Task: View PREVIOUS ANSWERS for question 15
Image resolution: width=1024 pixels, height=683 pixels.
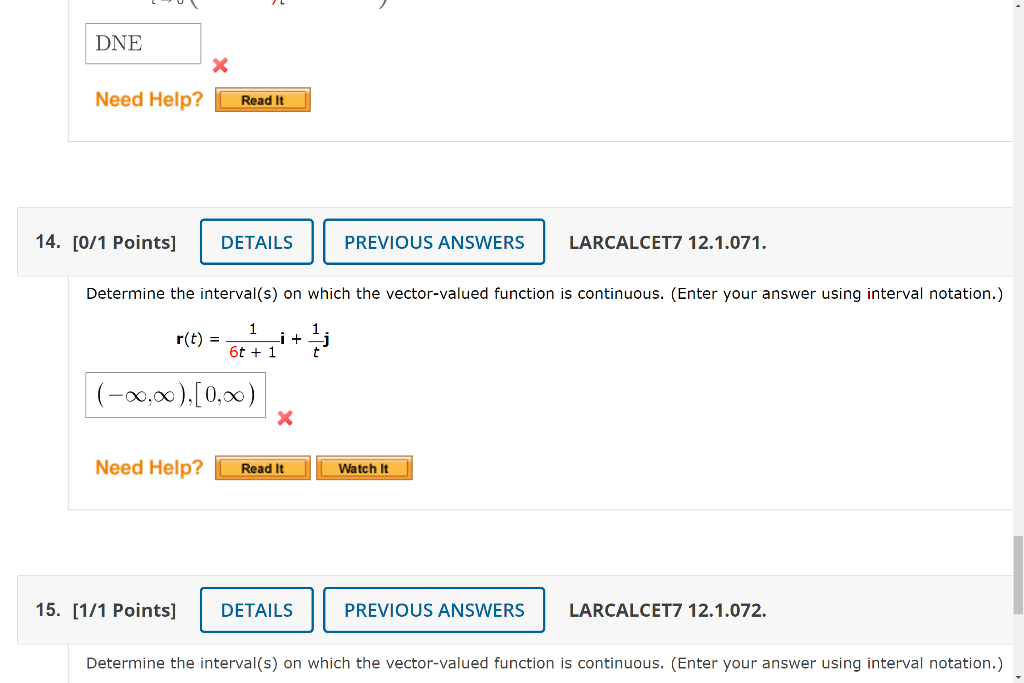Action: coord(434,610)
